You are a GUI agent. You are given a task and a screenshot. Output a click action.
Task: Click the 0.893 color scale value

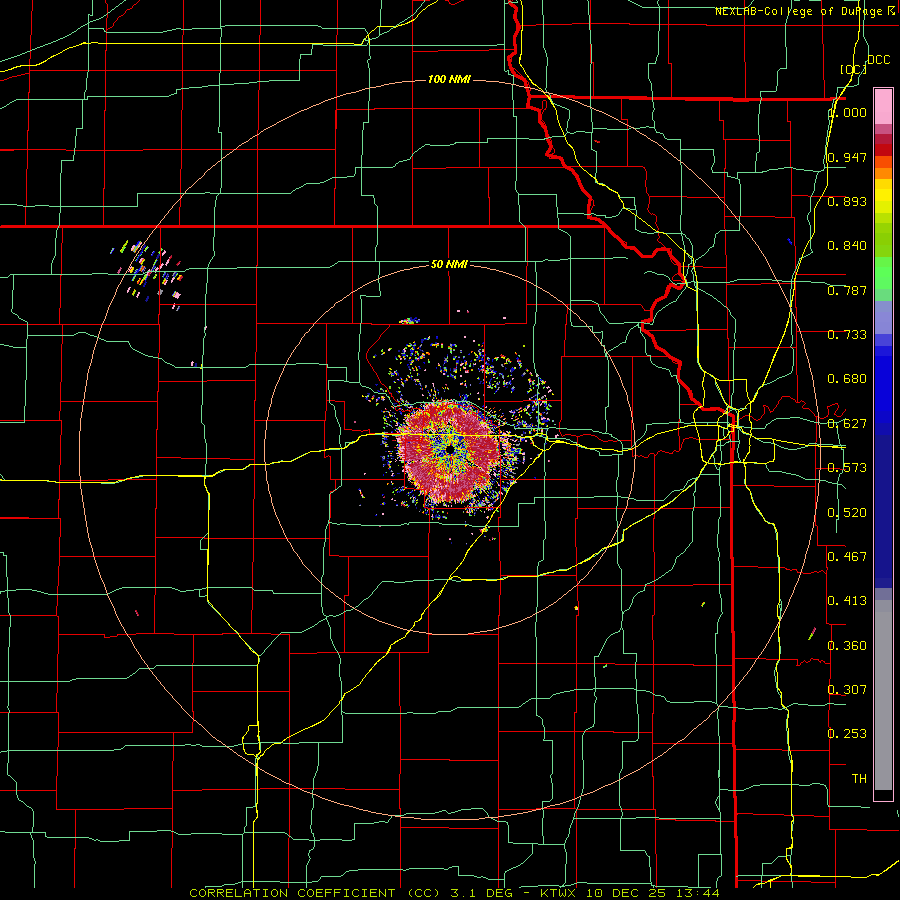847,201
